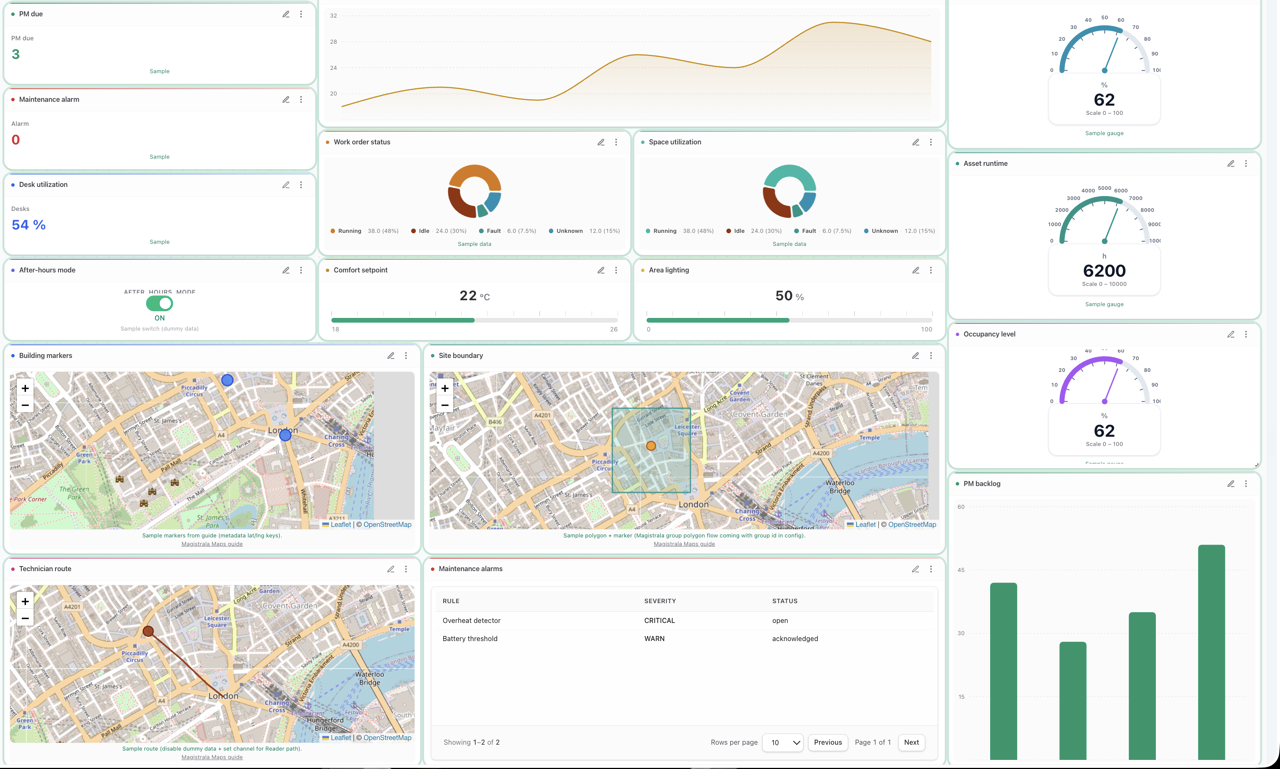This screenshot has width=1280, height=769.
Task: Edit the Maintenance alarms table widget
Action: pyautogui.click(x=916, y=569)
